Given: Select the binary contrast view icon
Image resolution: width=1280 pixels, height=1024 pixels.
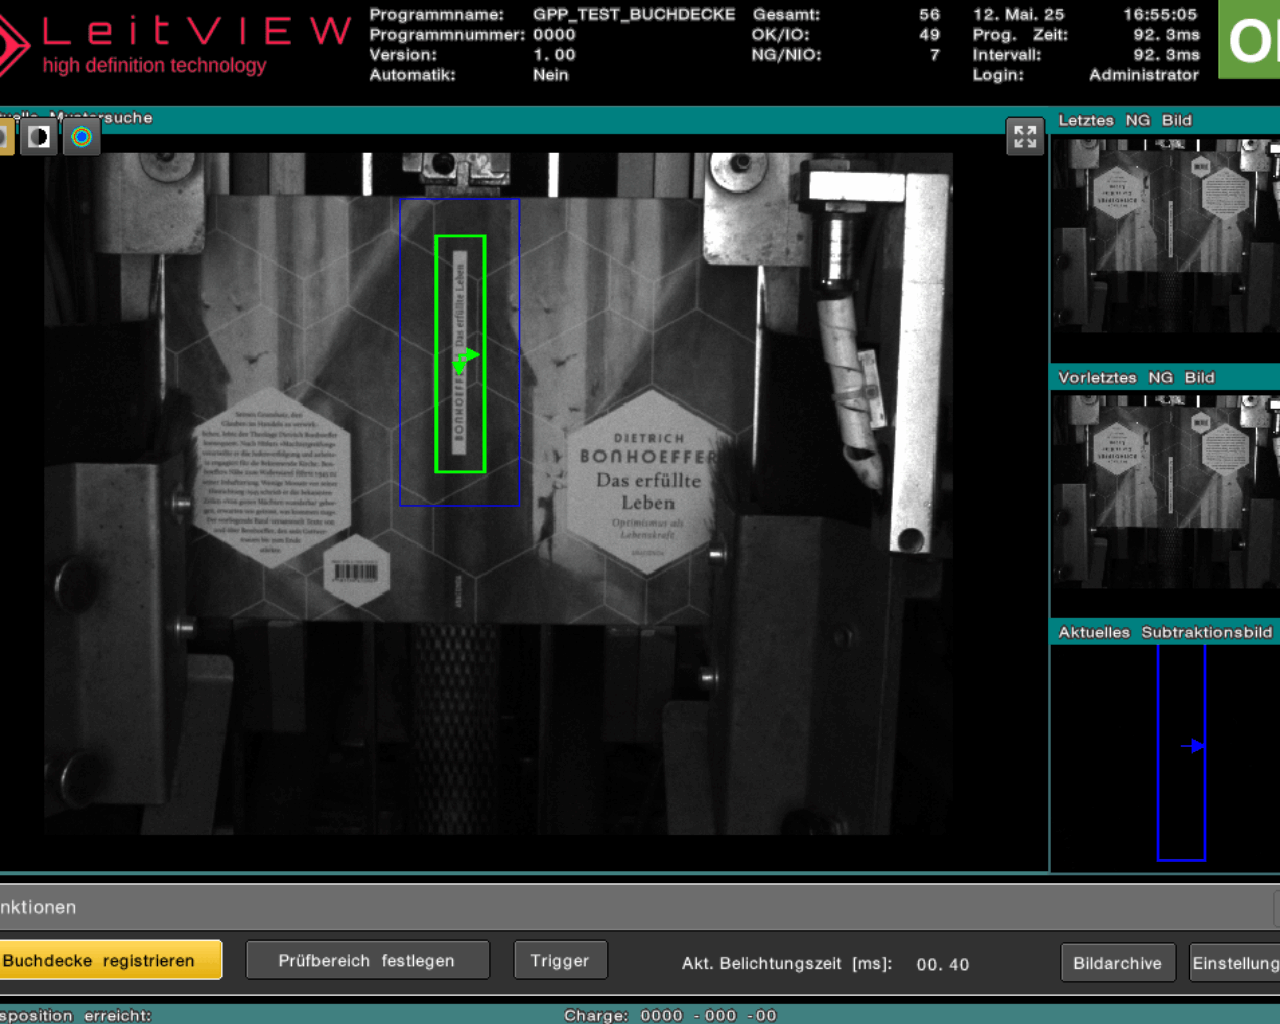Looking at the screenshot, I should (39, 137).
